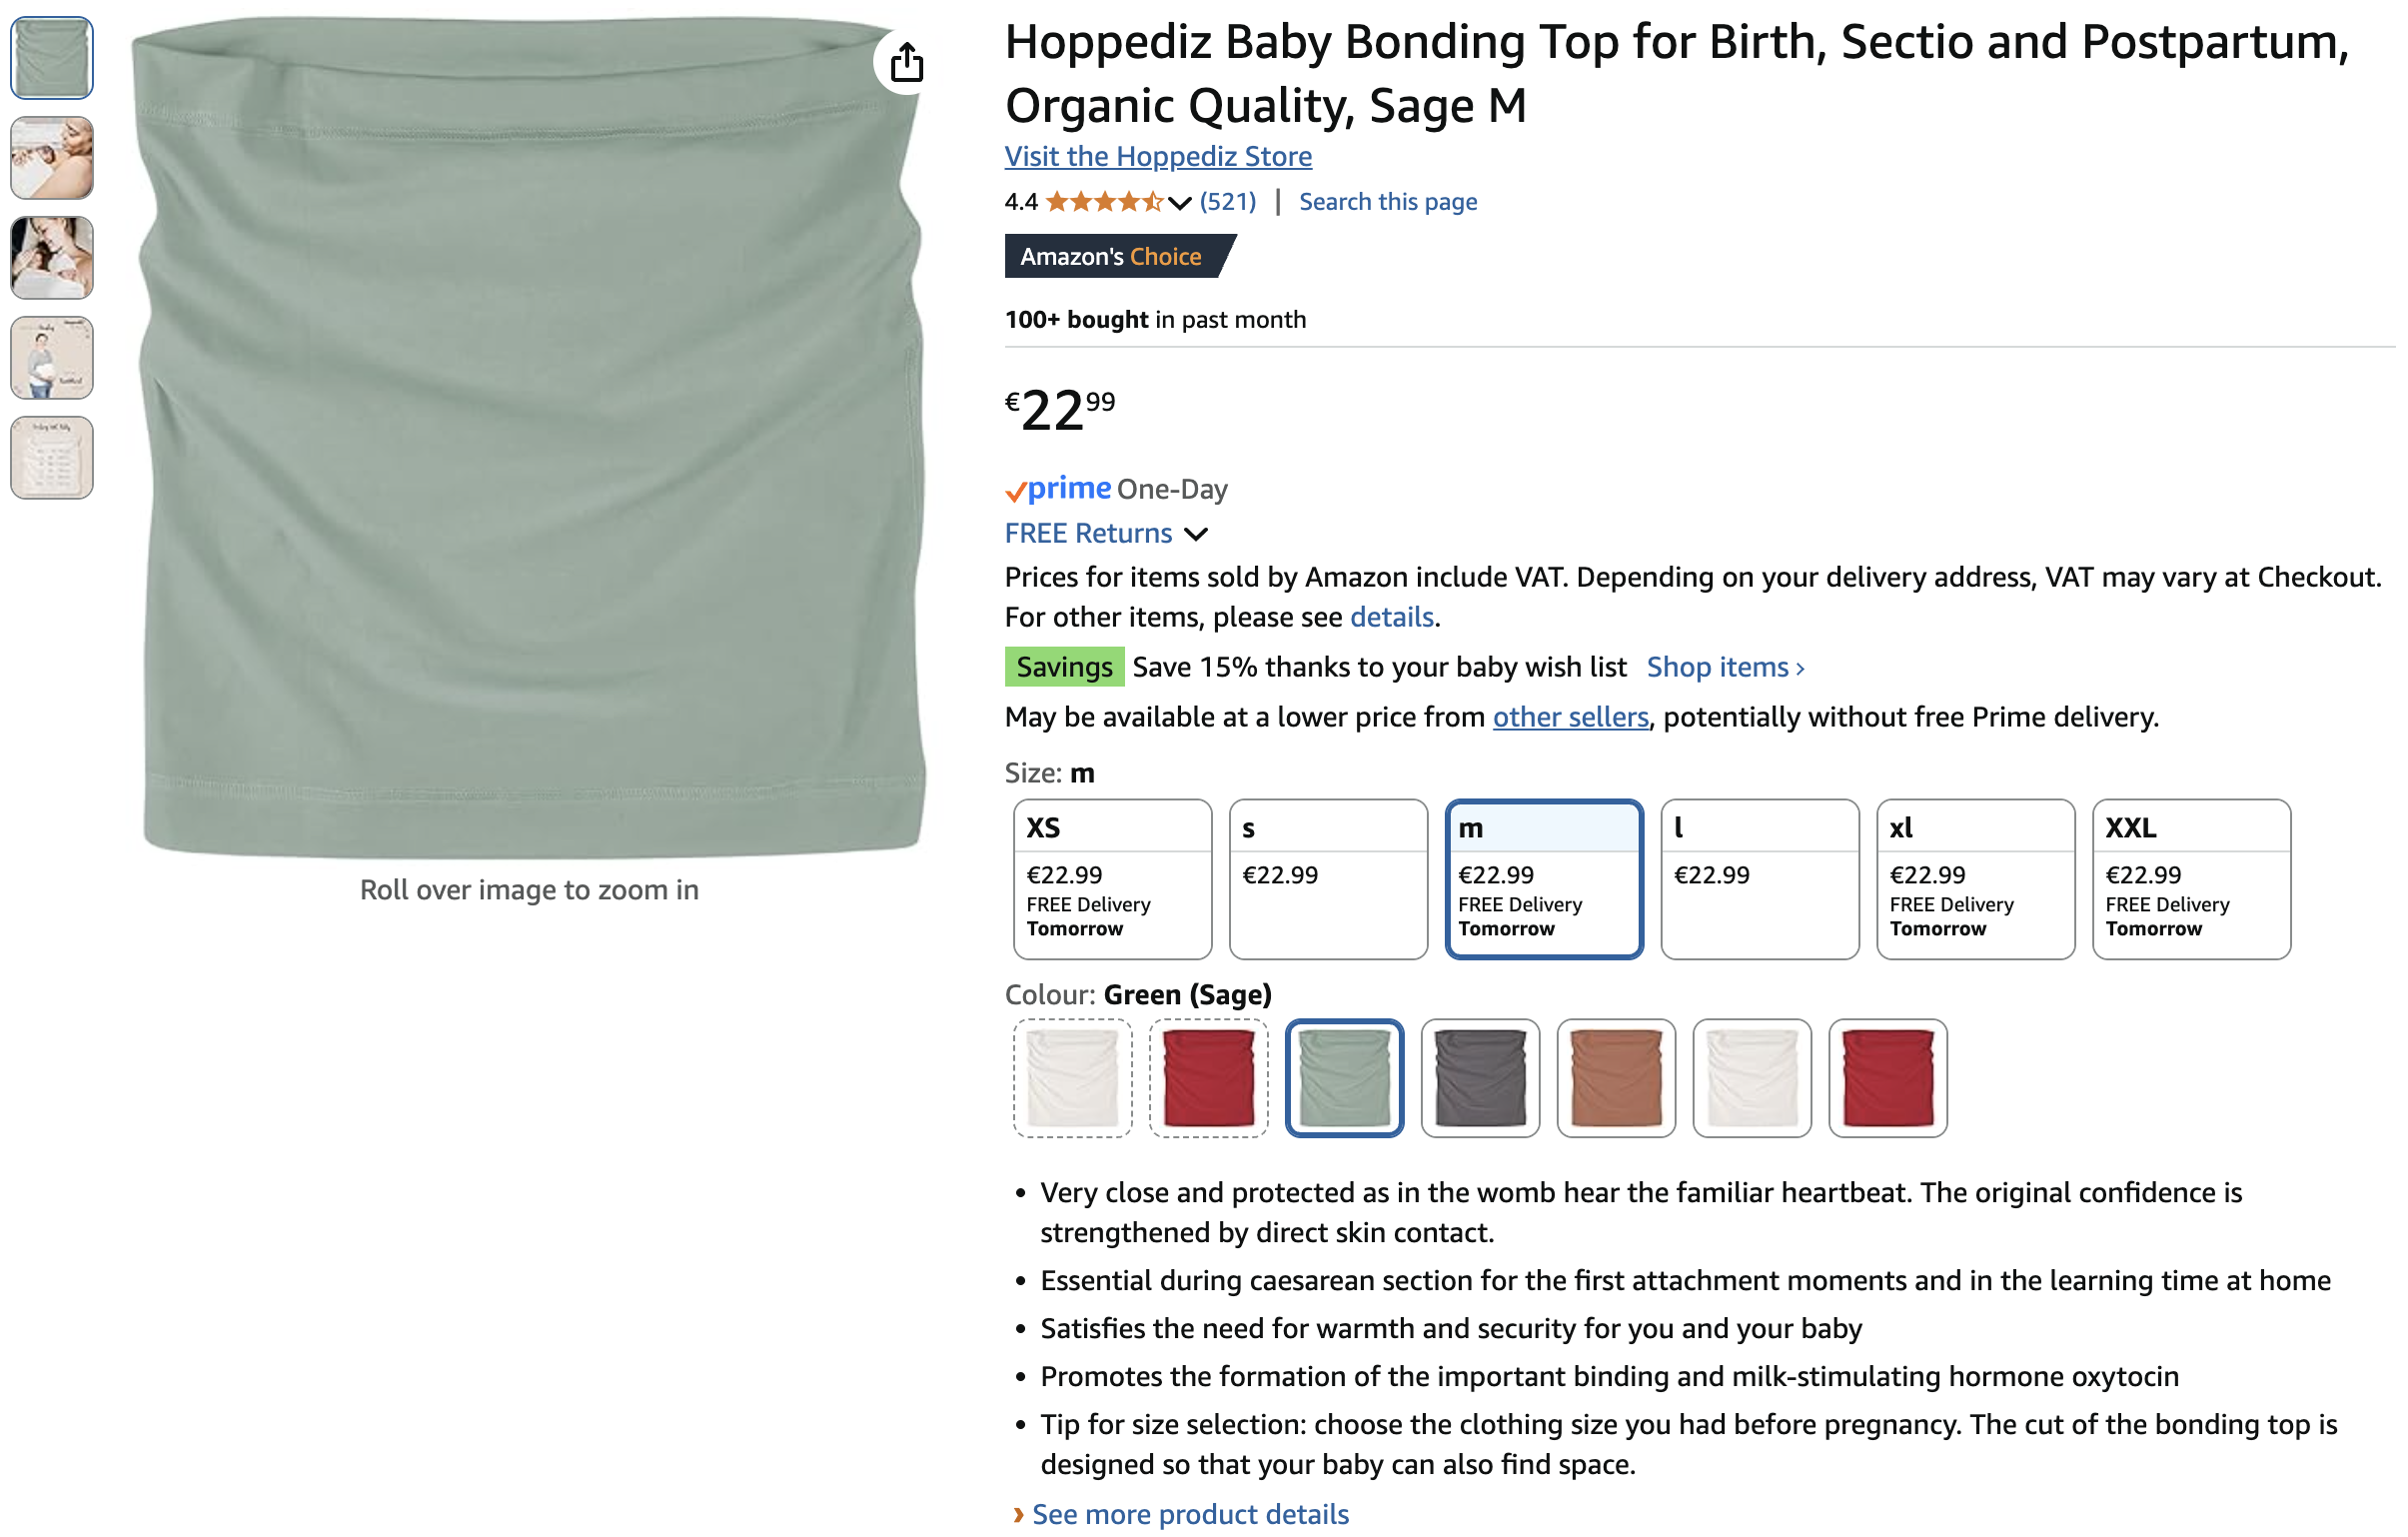
Task: Open the star rating breakdown chevron
Action: pos(1179,203)
